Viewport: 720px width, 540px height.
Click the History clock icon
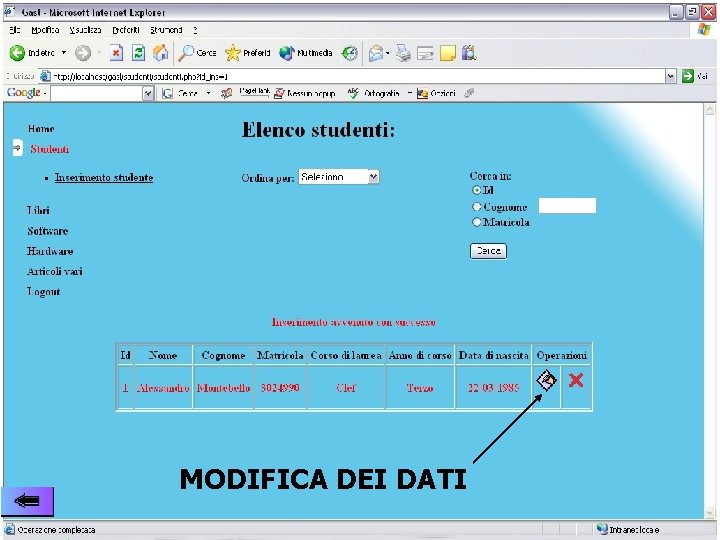tap(349, 53)
